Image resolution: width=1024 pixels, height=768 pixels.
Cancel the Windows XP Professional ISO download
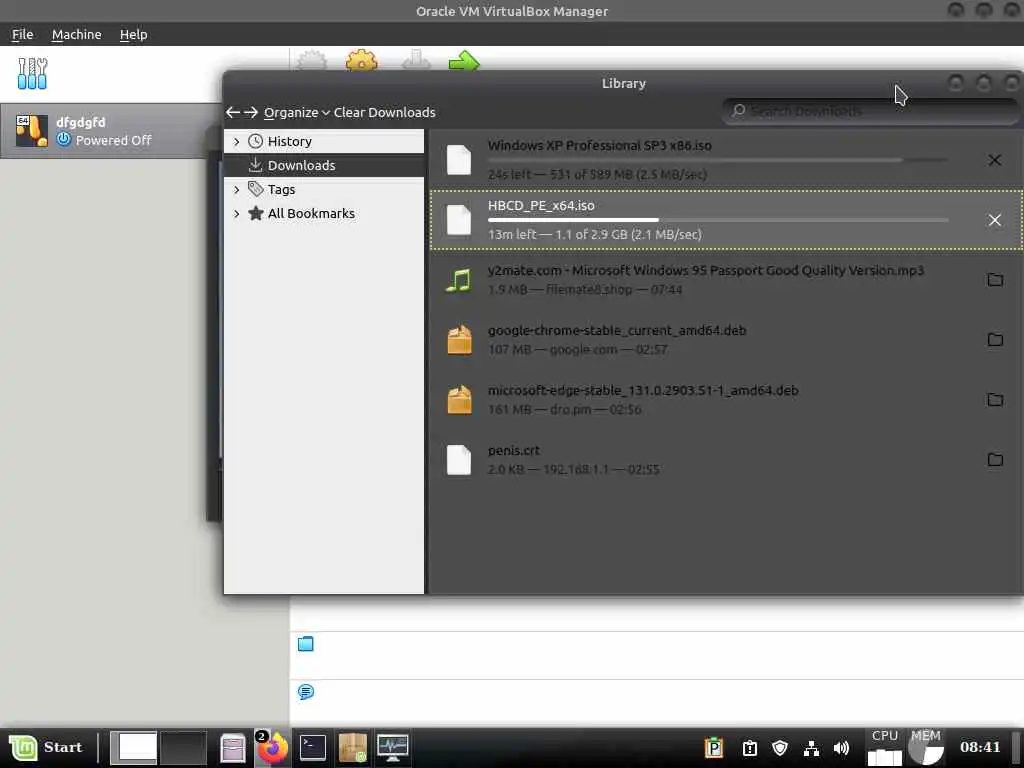(994, 160)
